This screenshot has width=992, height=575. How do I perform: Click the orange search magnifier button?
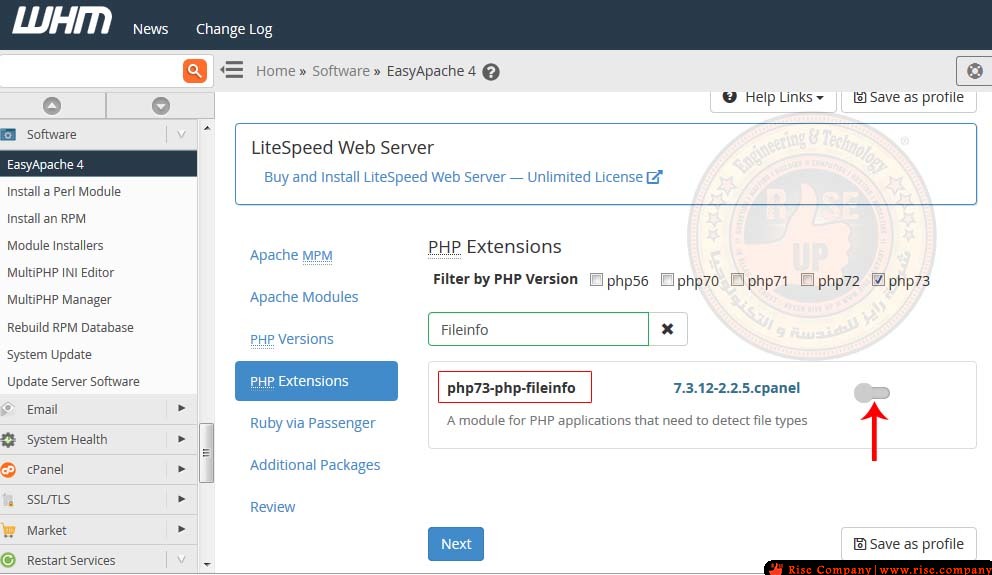pyautogui.click(x=195, y=70)
